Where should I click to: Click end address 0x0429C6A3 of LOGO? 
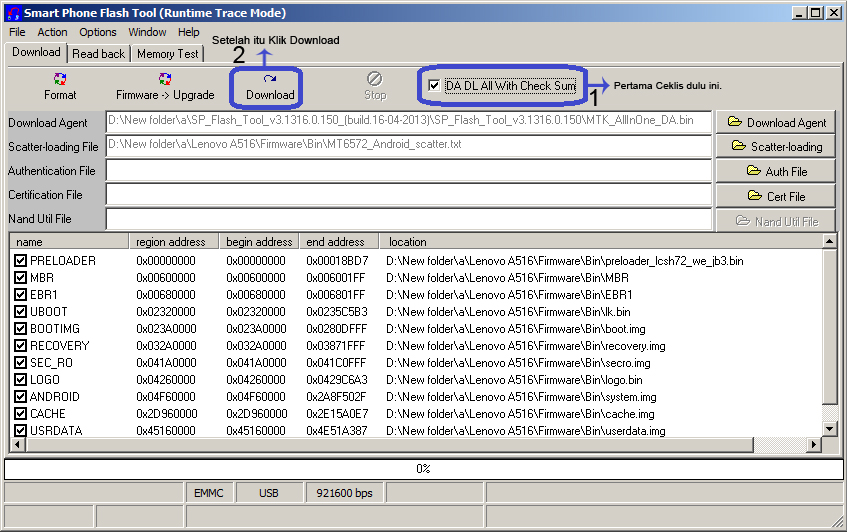(337, 380)
